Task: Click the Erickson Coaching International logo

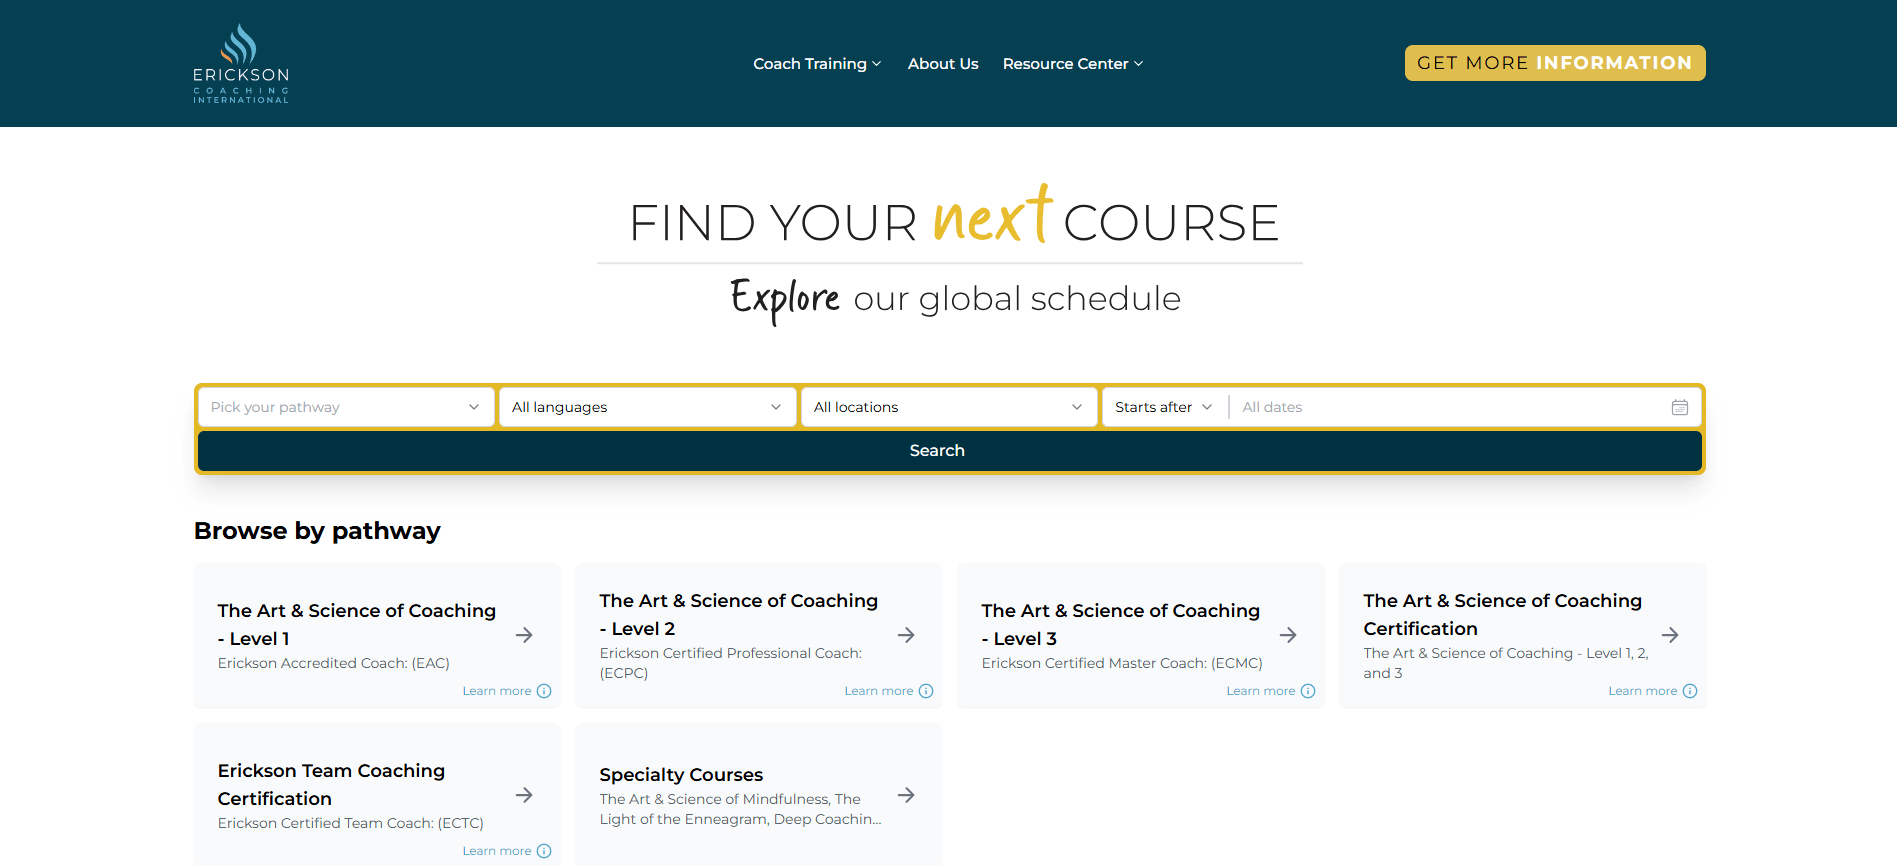Action: pyautogui.click(x=241, y=63)
